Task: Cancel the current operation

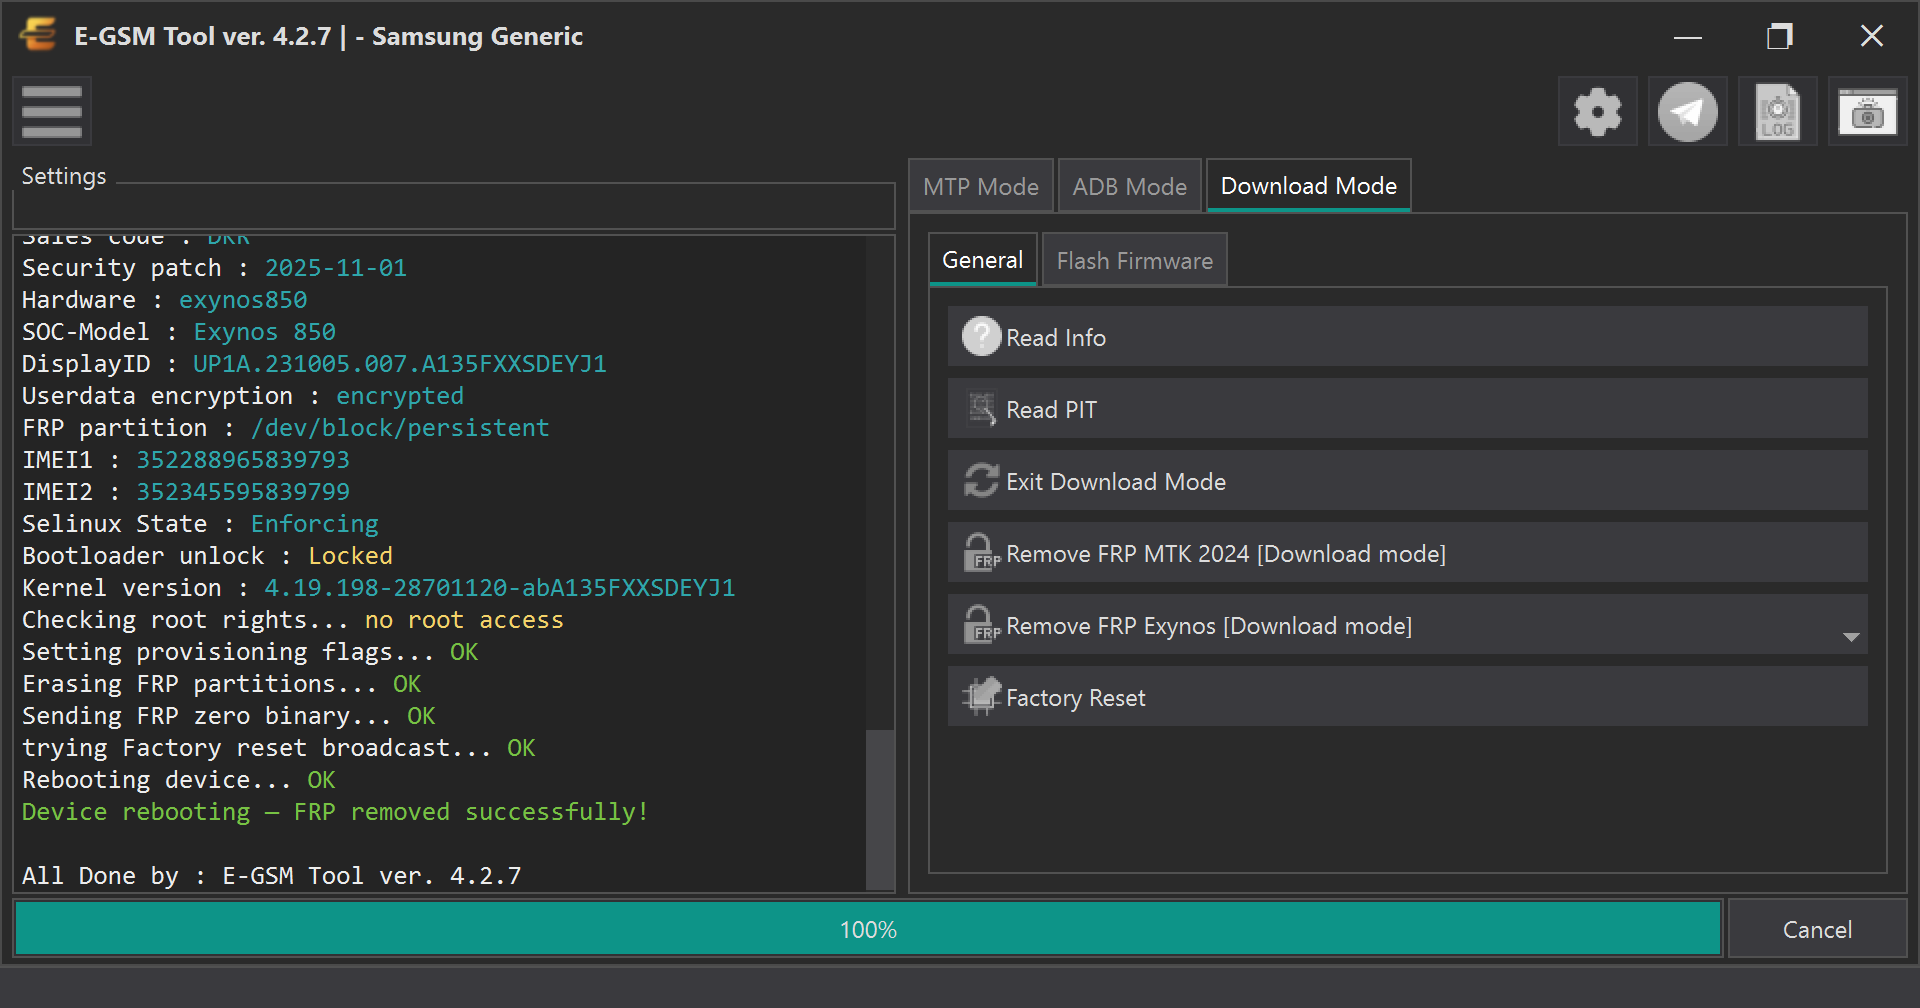Action: coord(1817,930)
